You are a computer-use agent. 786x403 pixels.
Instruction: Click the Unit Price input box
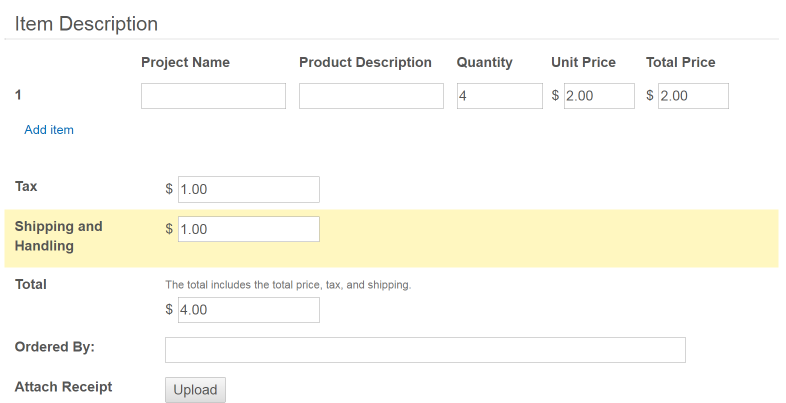(x=598, y=96)
